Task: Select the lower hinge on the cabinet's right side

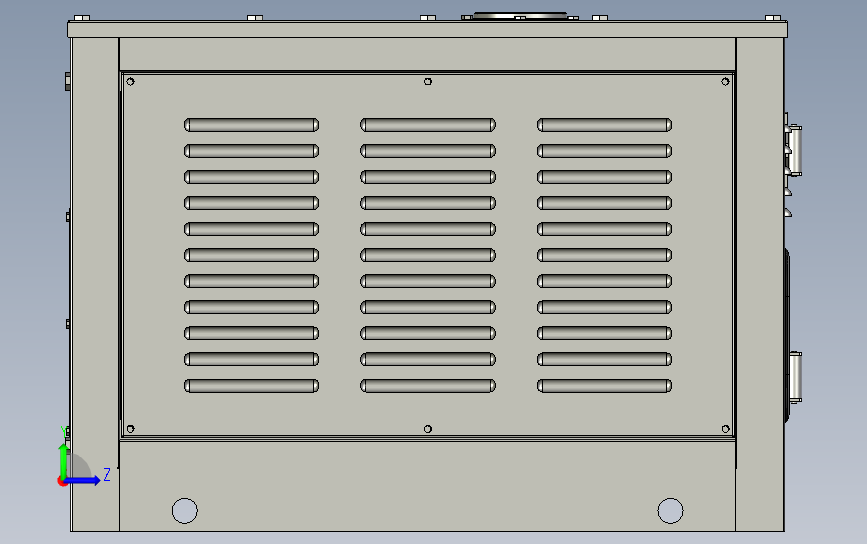Action: 796,377
